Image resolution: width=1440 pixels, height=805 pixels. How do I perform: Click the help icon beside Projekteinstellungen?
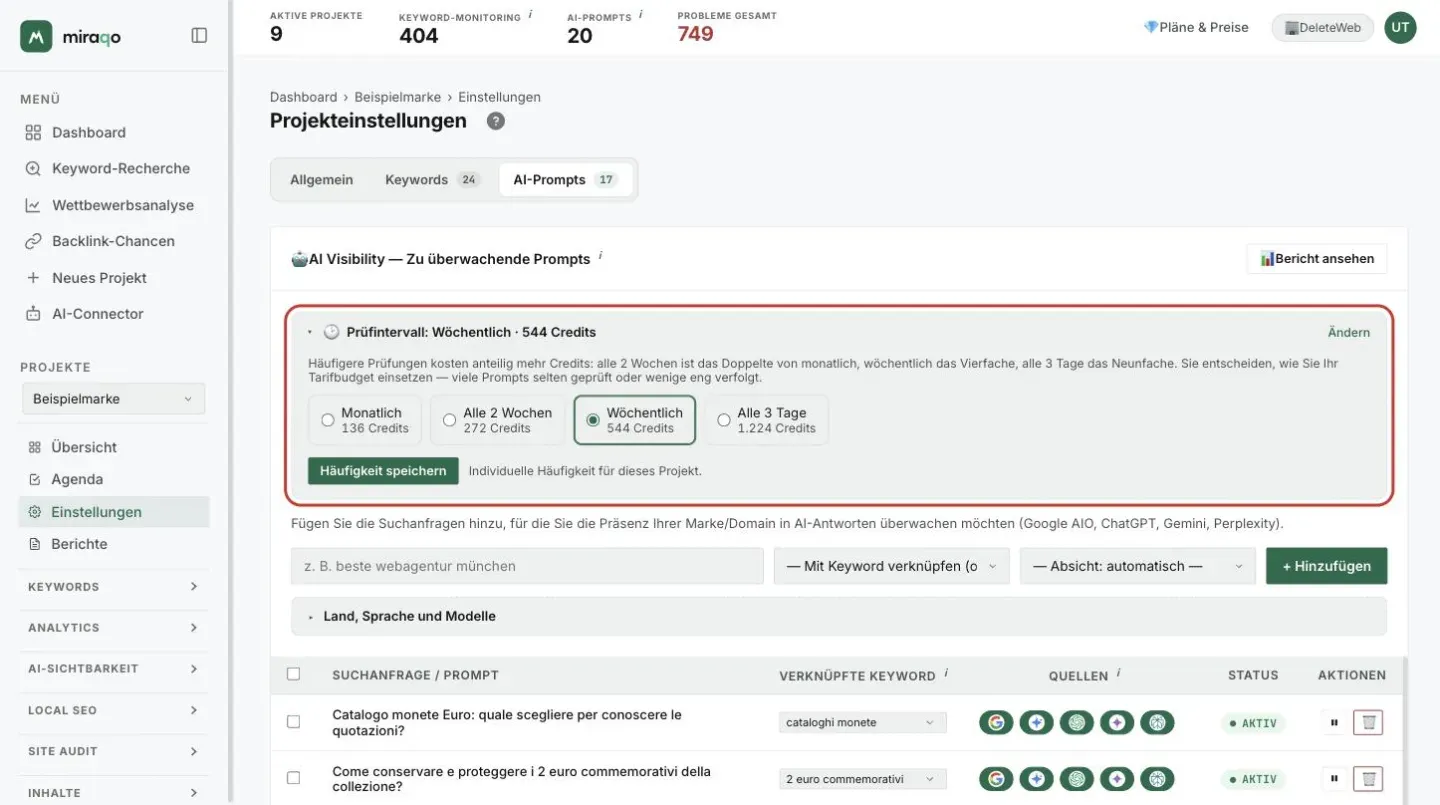(496, 121)
